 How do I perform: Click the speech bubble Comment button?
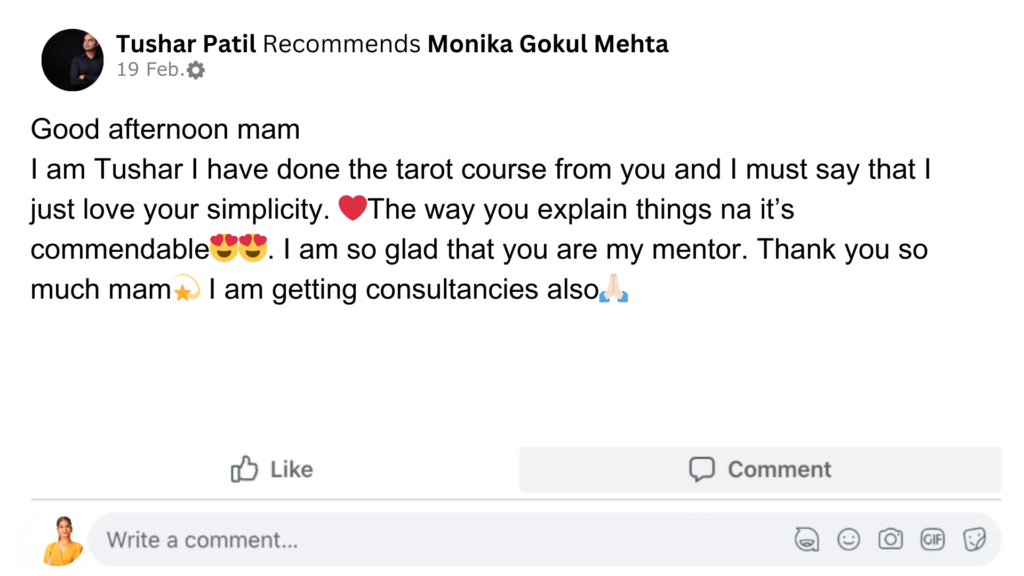760,469
